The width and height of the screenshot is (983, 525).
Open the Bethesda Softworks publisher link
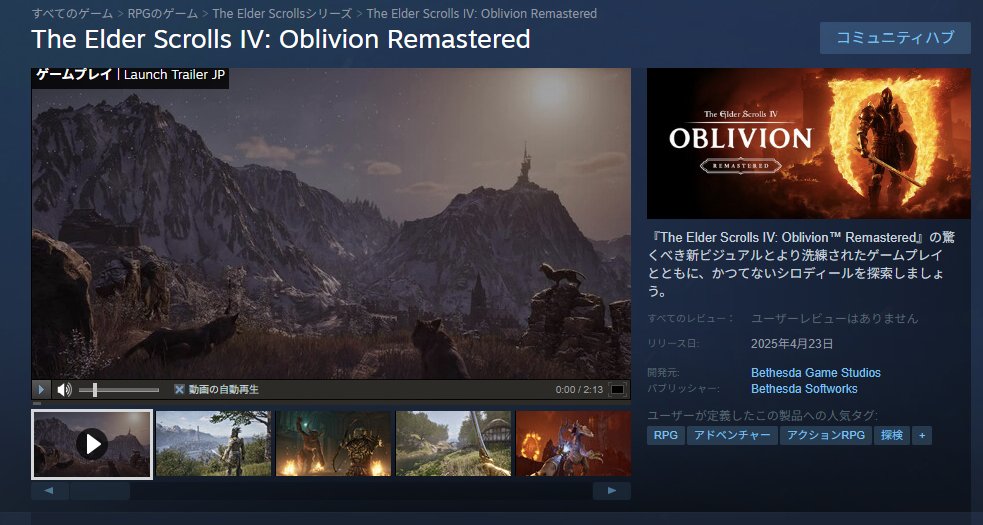pyautogui.click(x=804, y=389)
